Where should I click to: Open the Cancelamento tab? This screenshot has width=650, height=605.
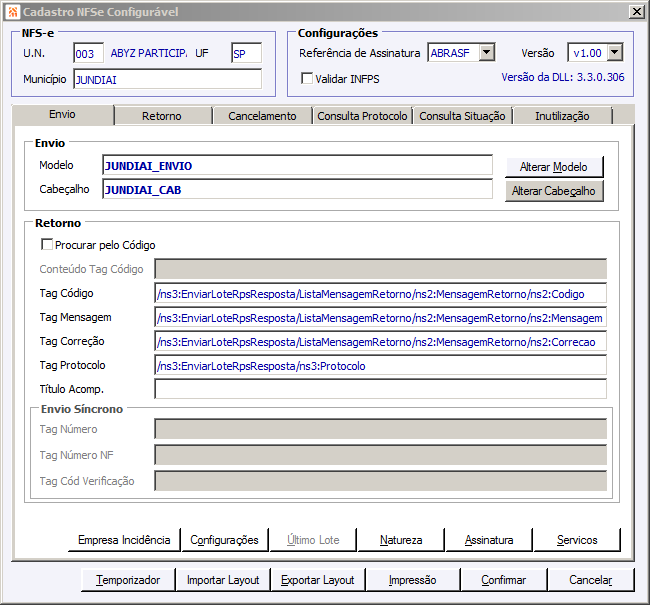coord(262,116)
